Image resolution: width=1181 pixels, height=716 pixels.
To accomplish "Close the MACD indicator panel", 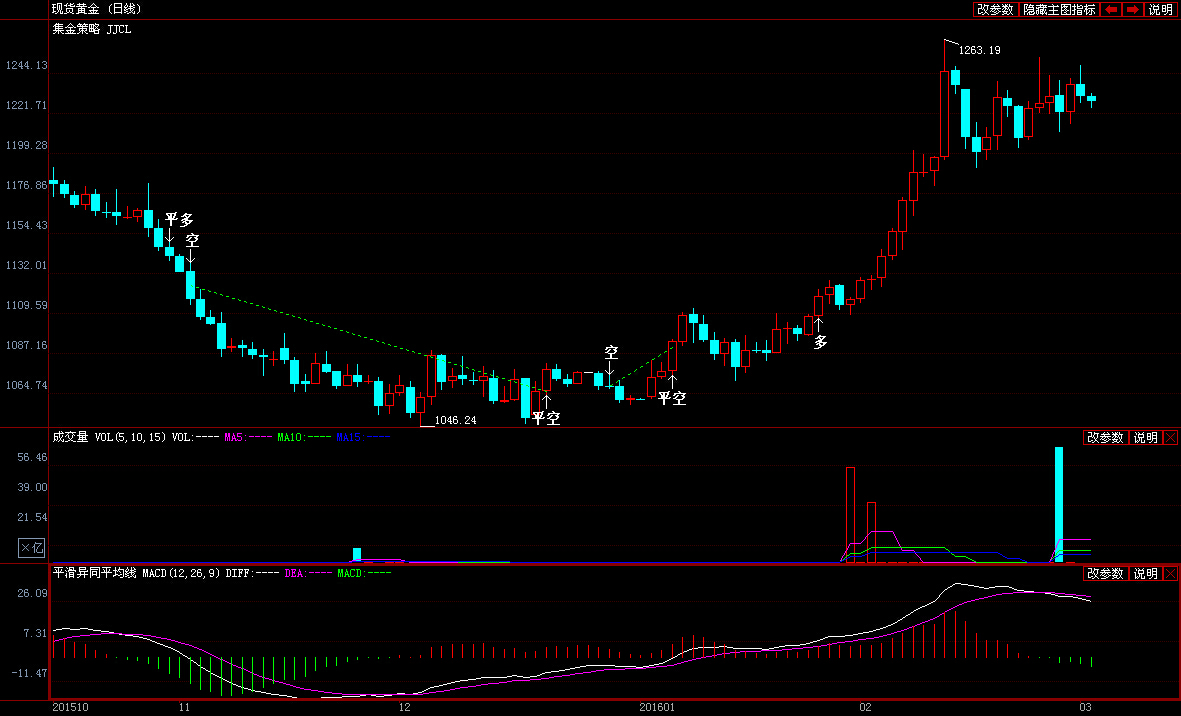I will (x=1170, y=574).
